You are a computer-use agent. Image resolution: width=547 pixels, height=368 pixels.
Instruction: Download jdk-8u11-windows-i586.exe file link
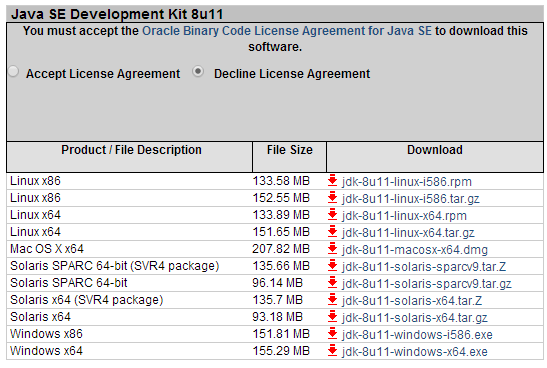pos(417,335)
